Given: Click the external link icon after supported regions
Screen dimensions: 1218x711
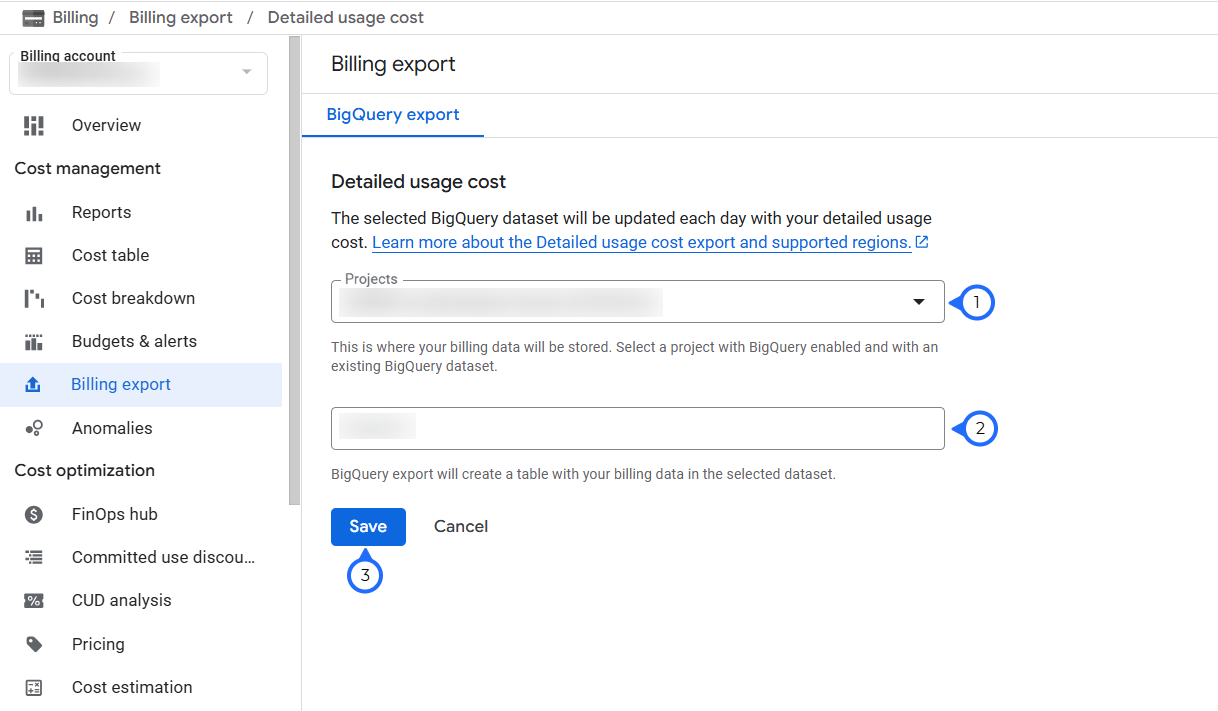Looking at the screenshot, I should pos(922,242).
